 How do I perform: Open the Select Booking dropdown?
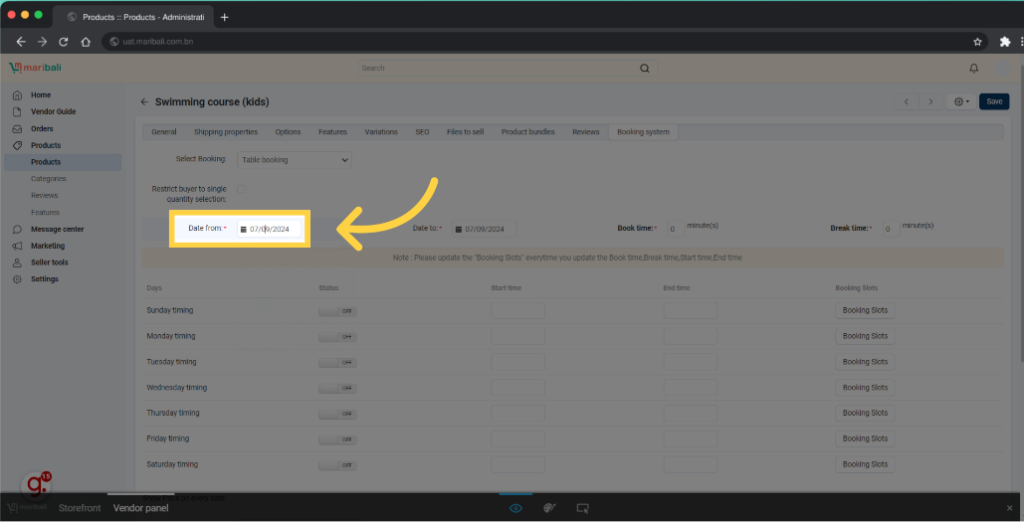295,159
